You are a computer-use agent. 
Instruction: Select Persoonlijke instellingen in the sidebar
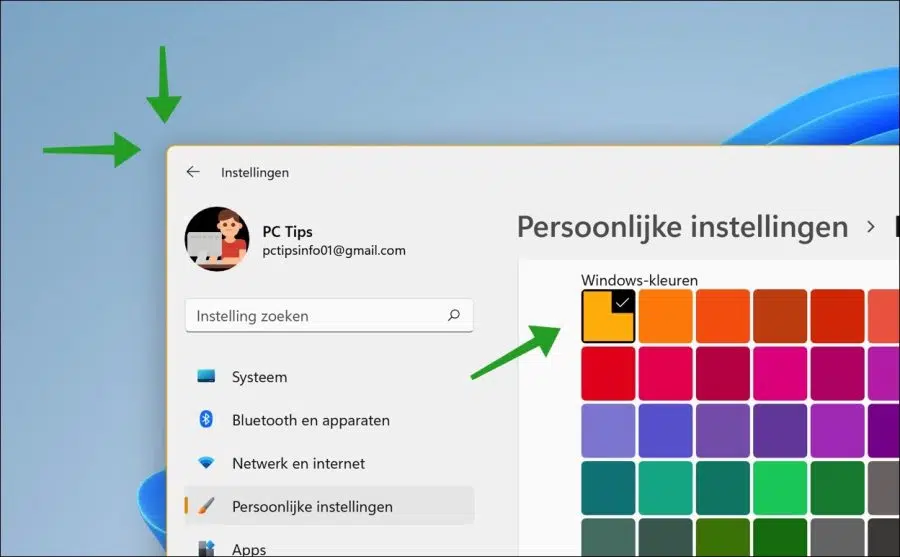click(x=329, y=506)
